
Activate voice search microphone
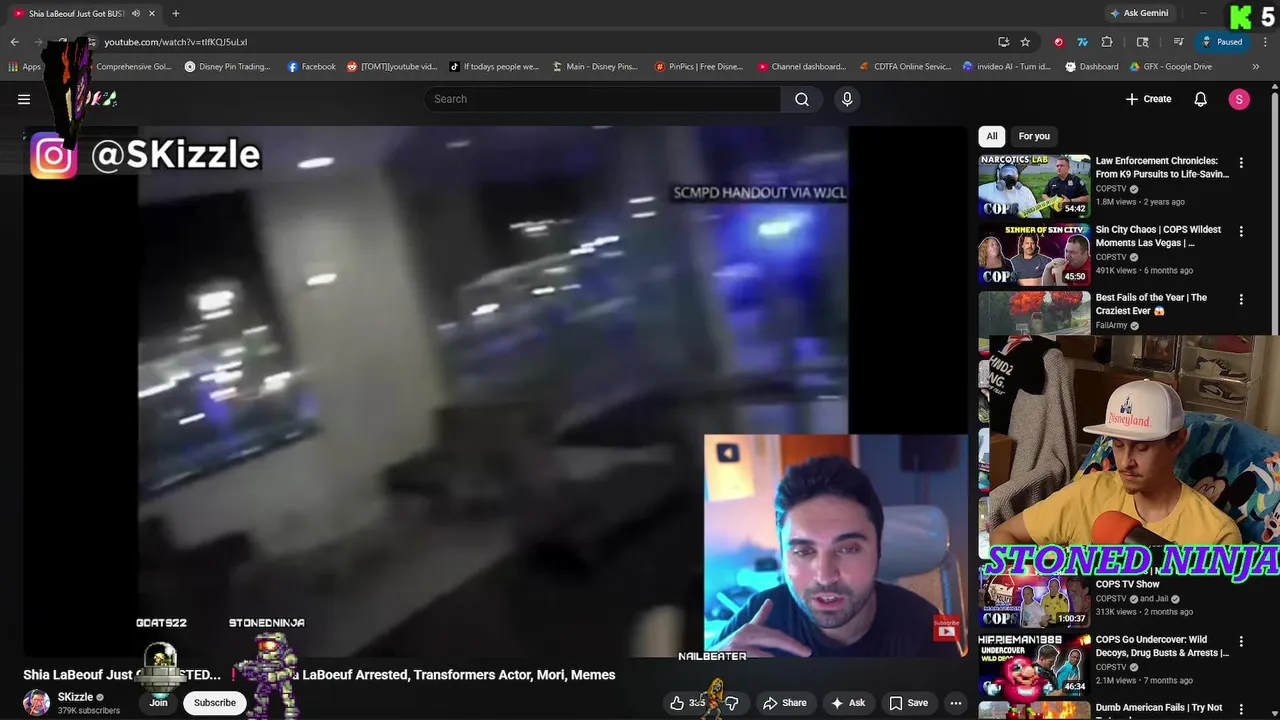[847, 99]
